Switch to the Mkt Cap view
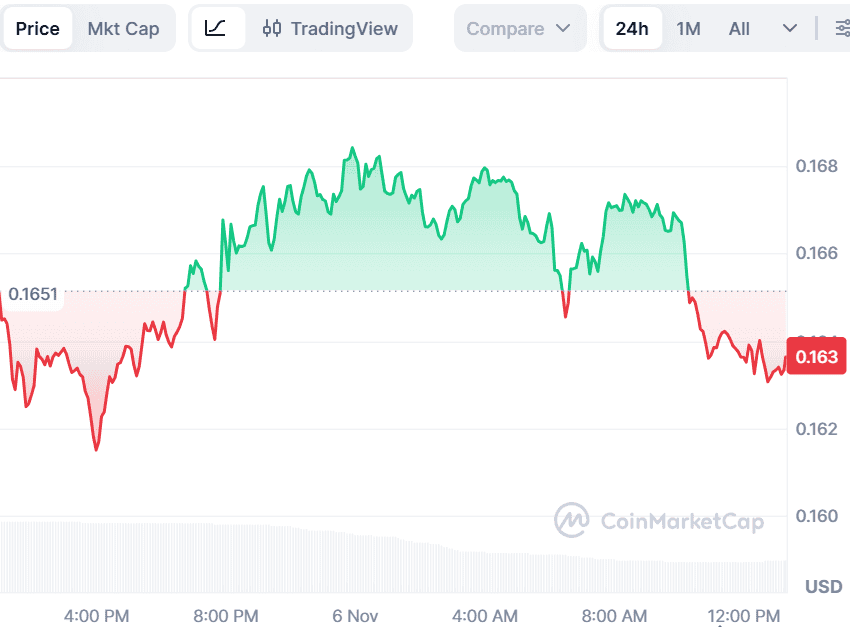Image resolution: width=850 pixels, height=627 pixels. 123,28
